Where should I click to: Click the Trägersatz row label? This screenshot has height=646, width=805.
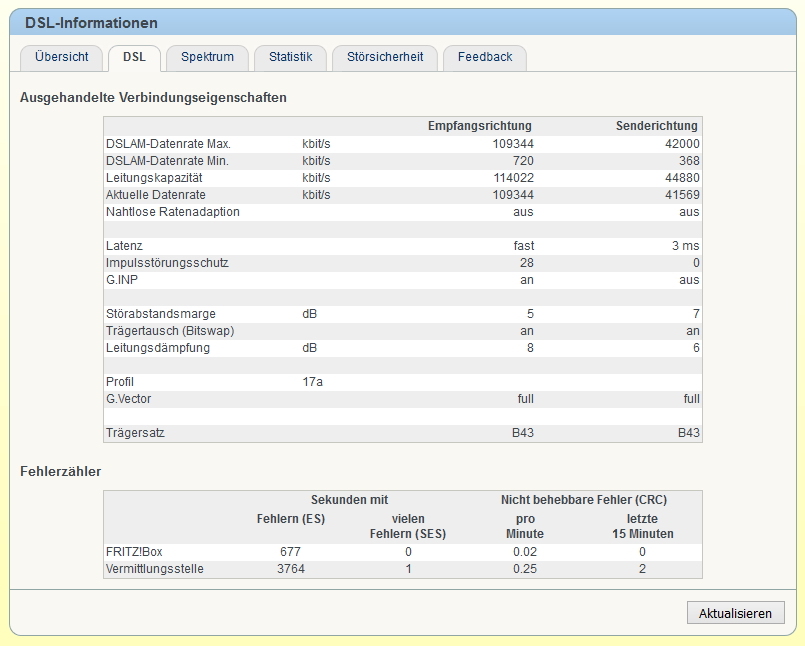coord(135,433)
